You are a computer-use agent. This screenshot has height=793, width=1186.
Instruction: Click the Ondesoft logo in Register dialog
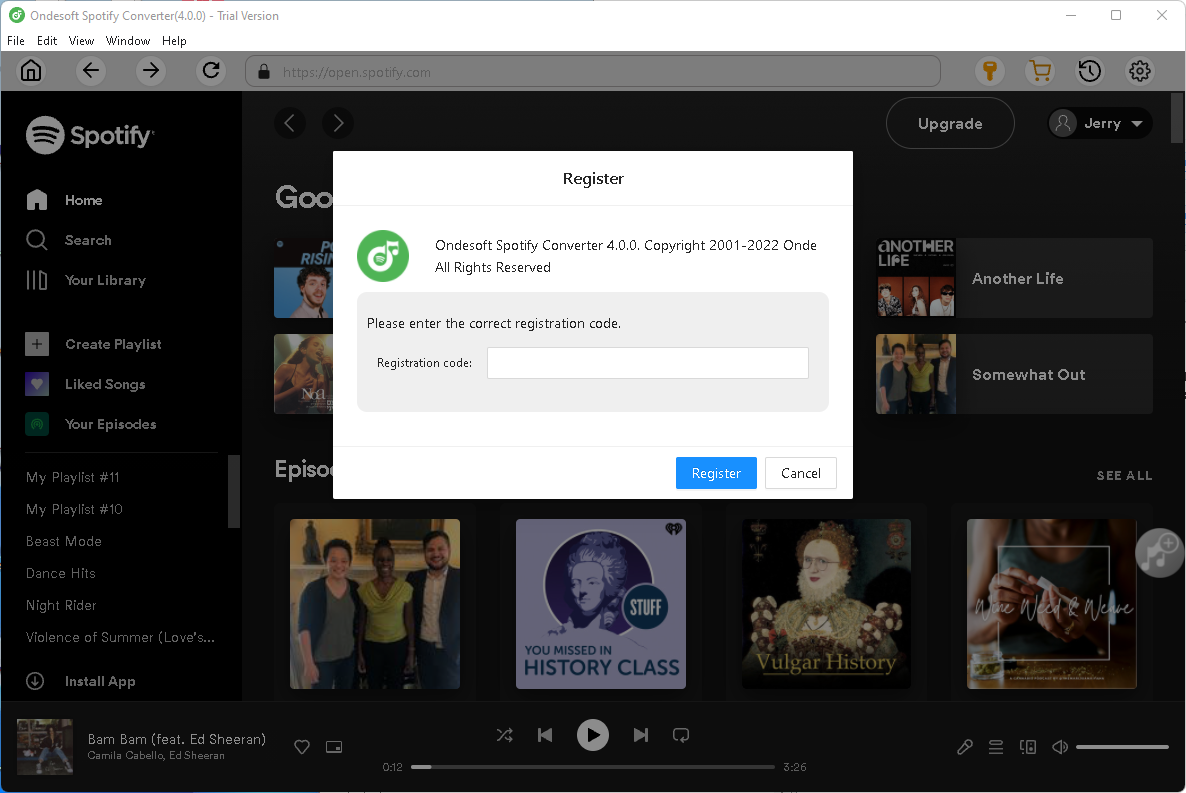[x=383, y=256]
